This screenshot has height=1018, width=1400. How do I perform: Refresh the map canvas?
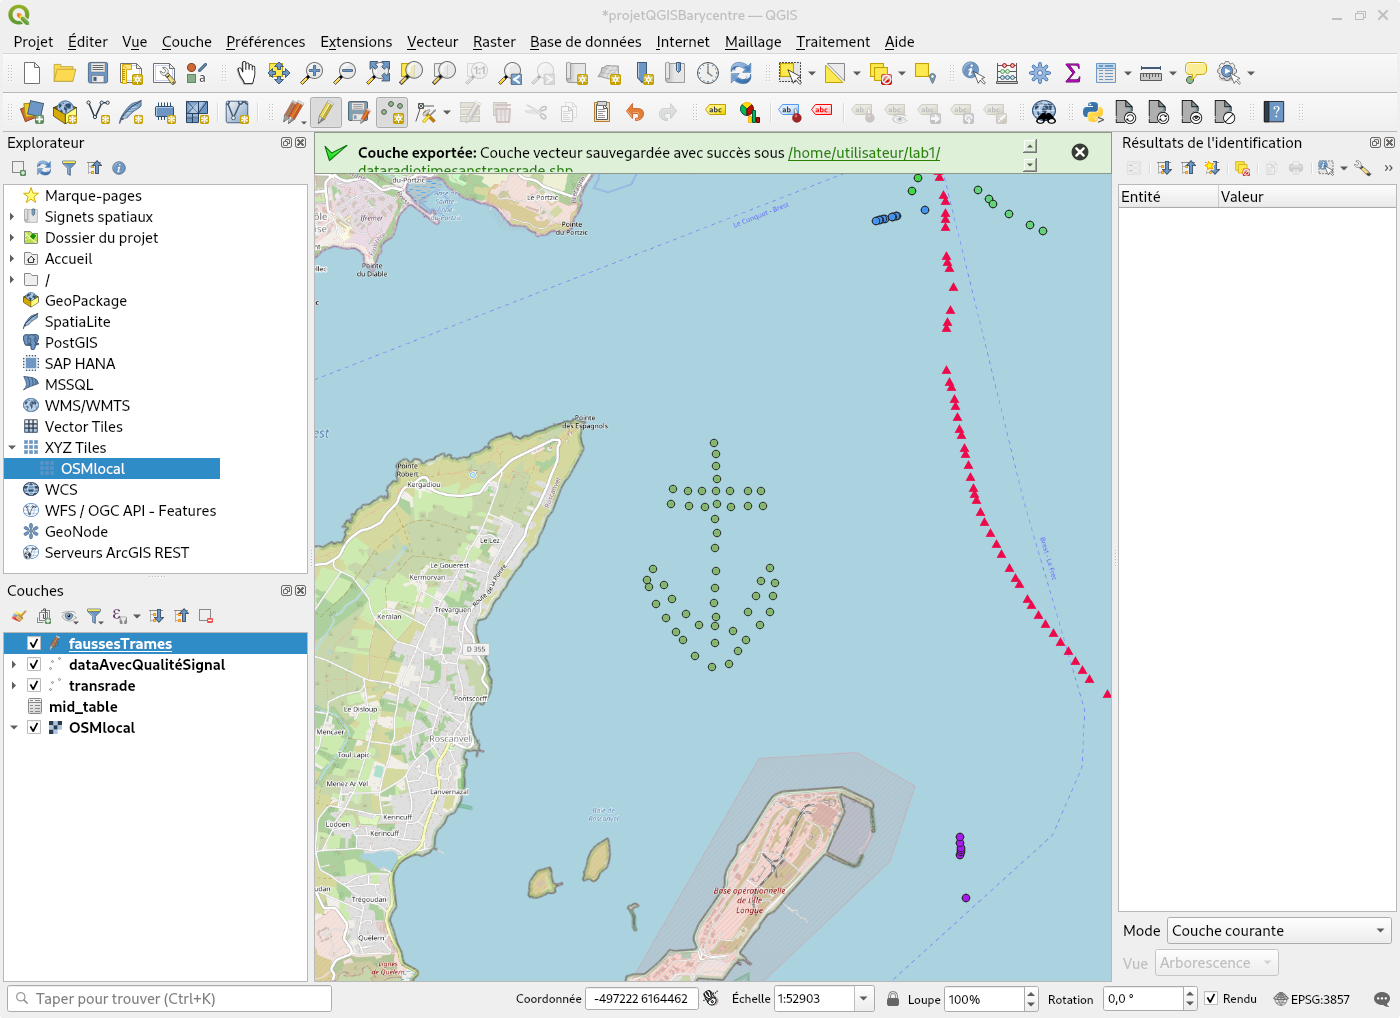741,73
